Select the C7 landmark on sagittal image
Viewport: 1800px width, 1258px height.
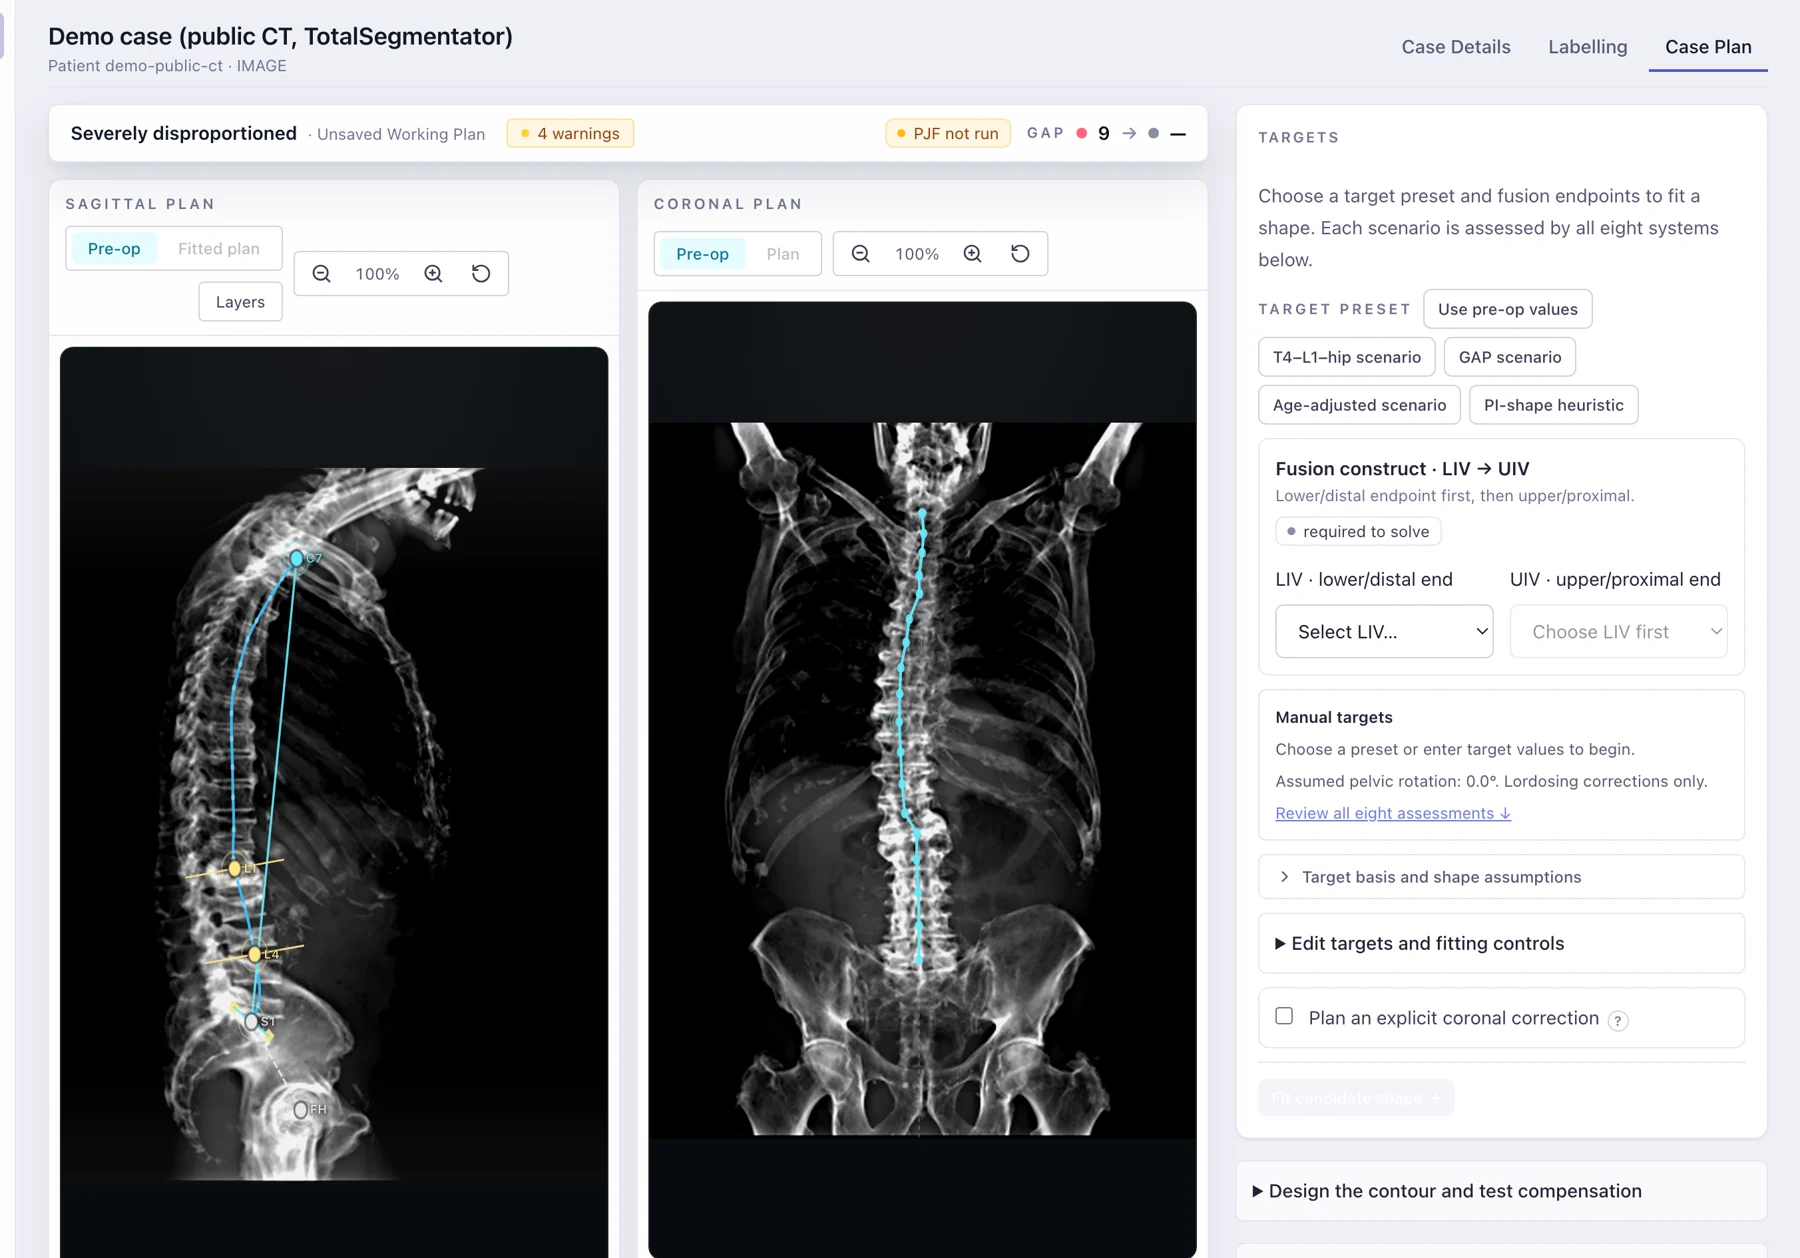296,558
